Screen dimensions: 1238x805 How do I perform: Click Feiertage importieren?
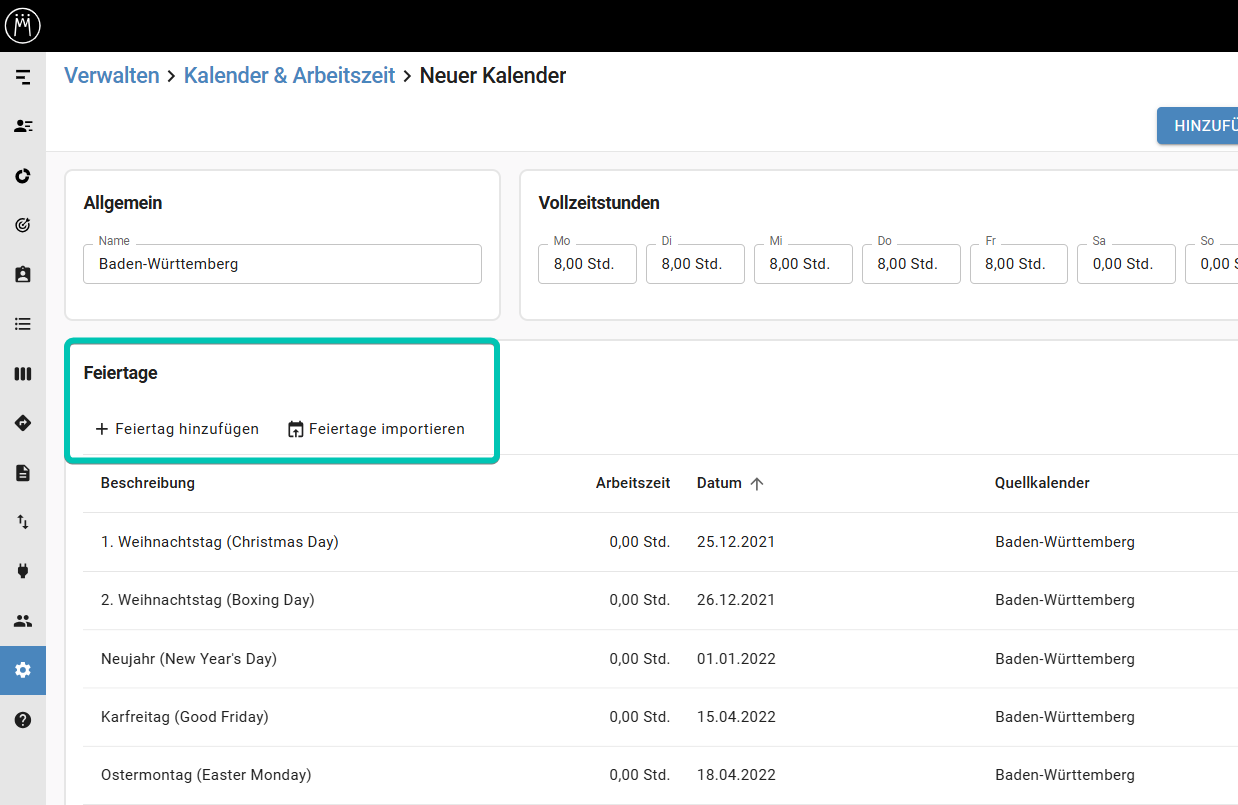click(376, 429)
